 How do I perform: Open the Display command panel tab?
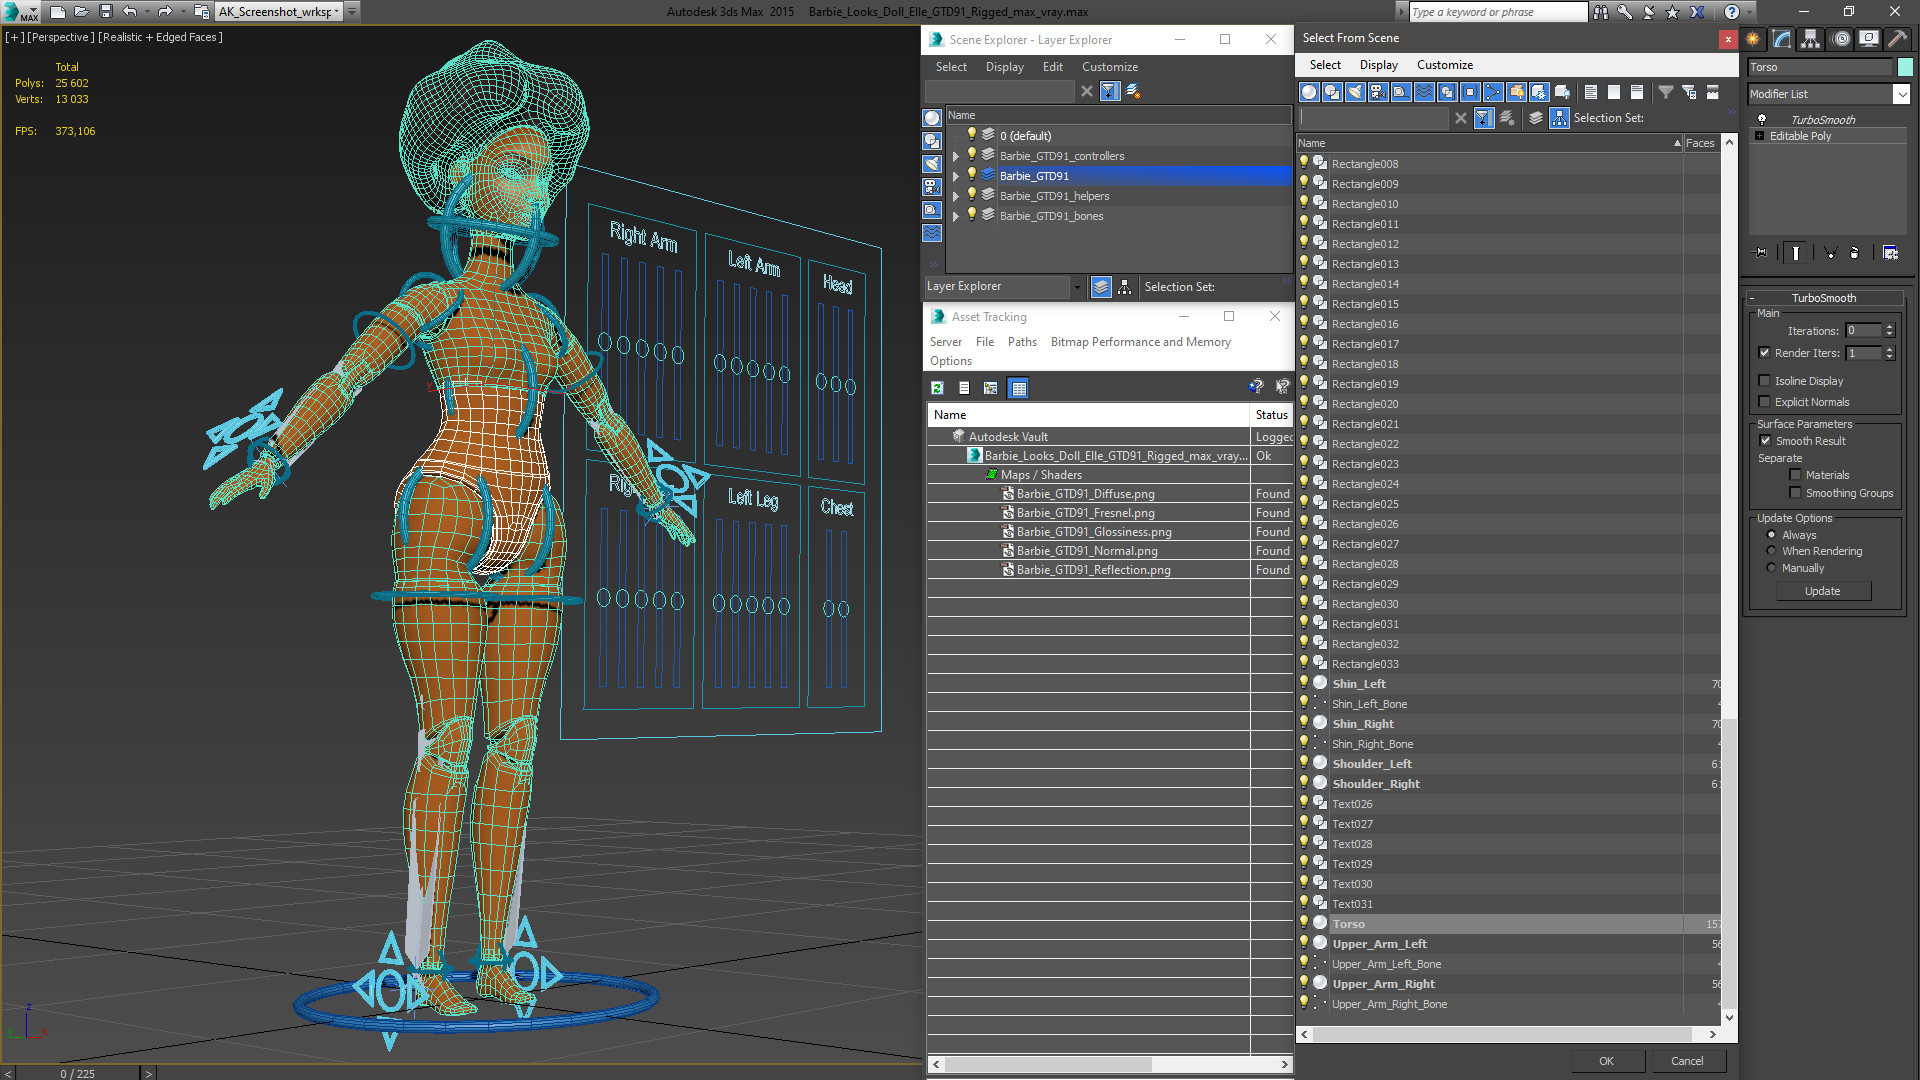point(1868,39)
